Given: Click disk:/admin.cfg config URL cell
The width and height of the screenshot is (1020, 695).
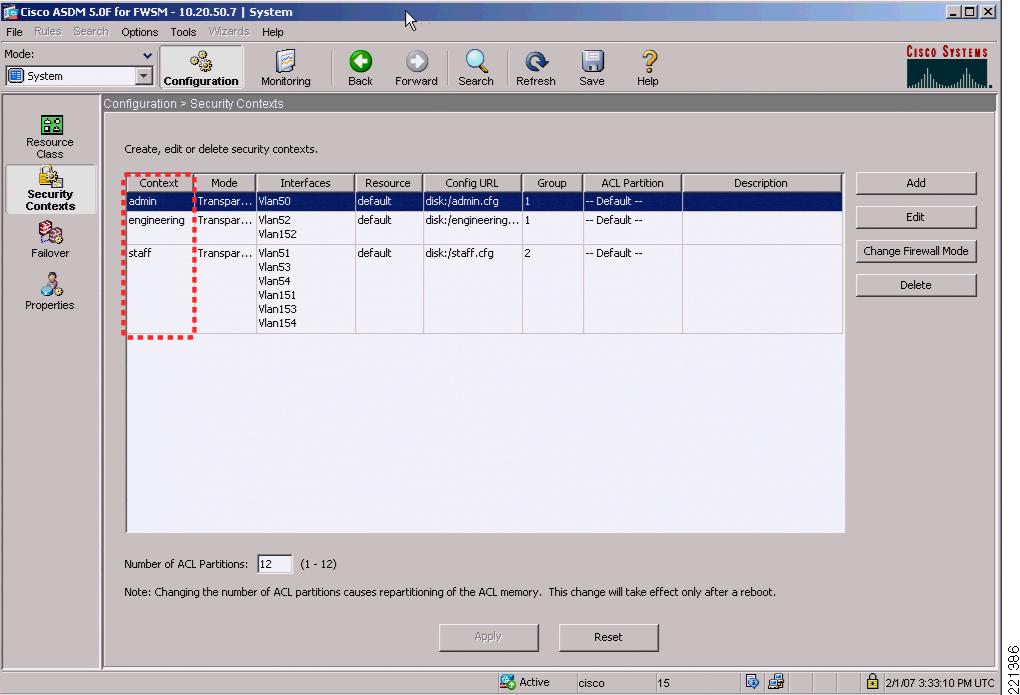Looking at the screenshot, I should click(472, 202).
